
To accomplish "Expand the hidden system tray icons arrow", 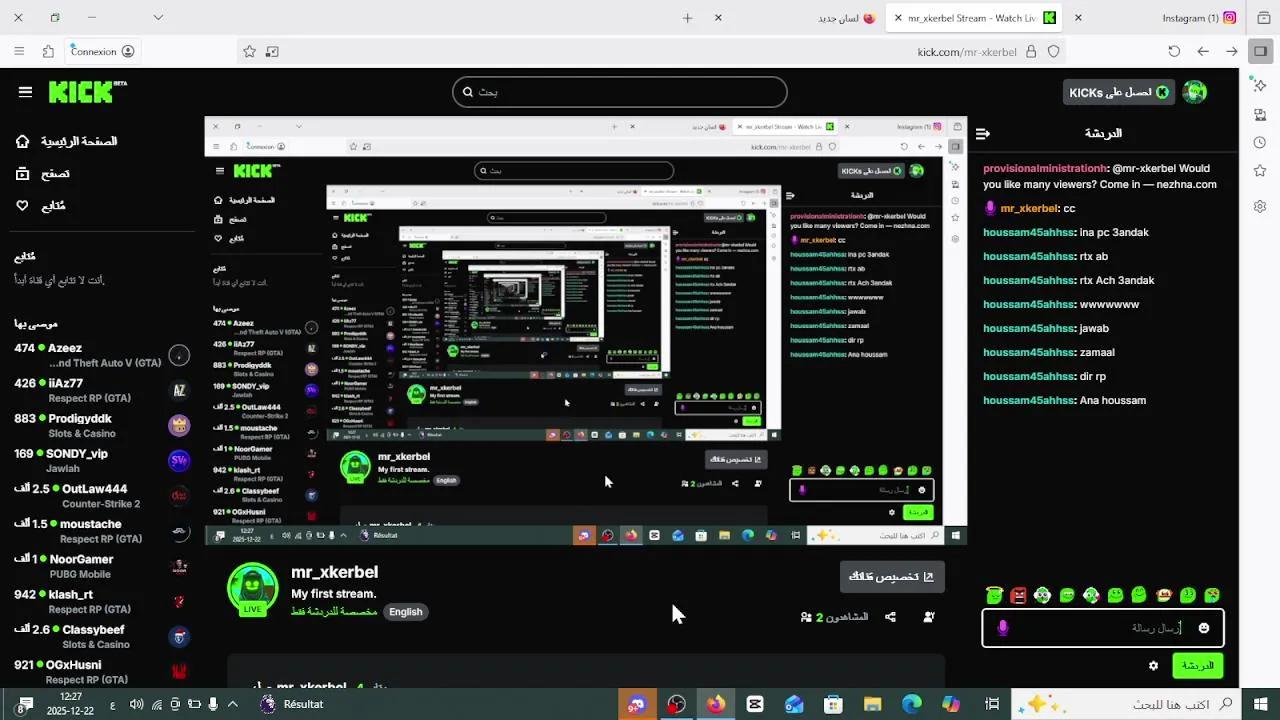I will (x=233, y=704).
